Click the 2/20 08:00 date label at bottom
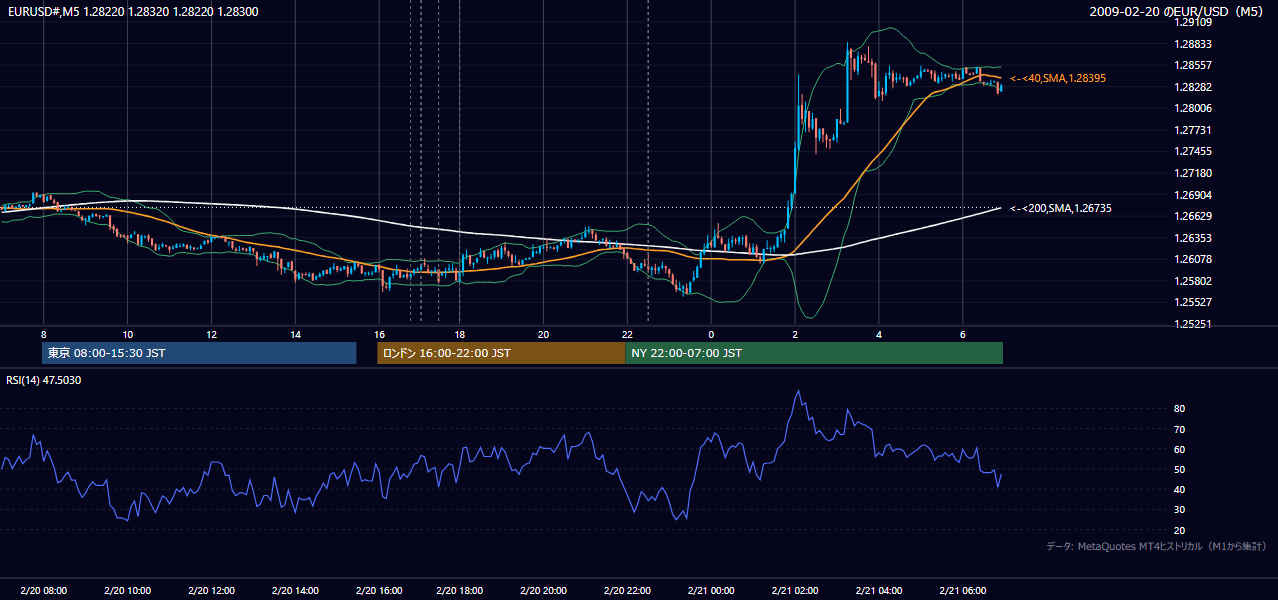Screen dimensions: 1278x600 click(x=44, y=590)
